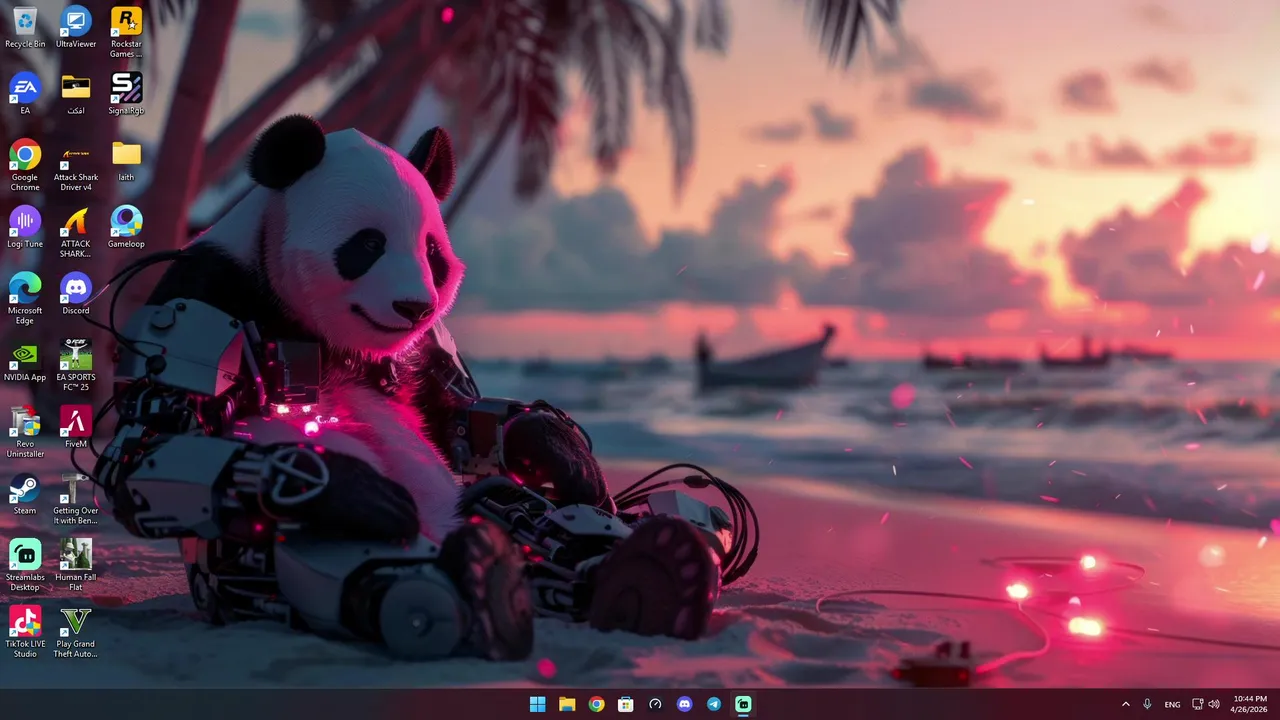
Task: Select the Discord desktop shortcut
Action: pos(76,293)
